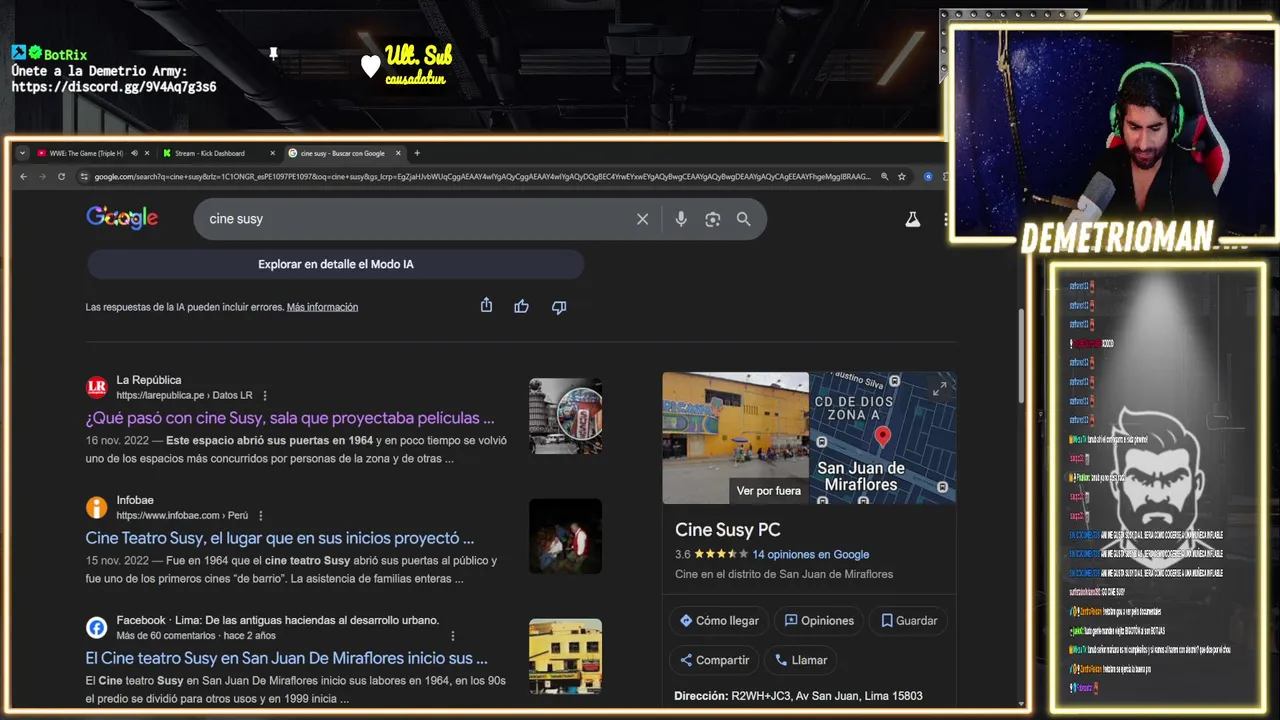Browser forward arrow button
The width and height of the screenshot is (1280, 720).
tap(42, 177)
